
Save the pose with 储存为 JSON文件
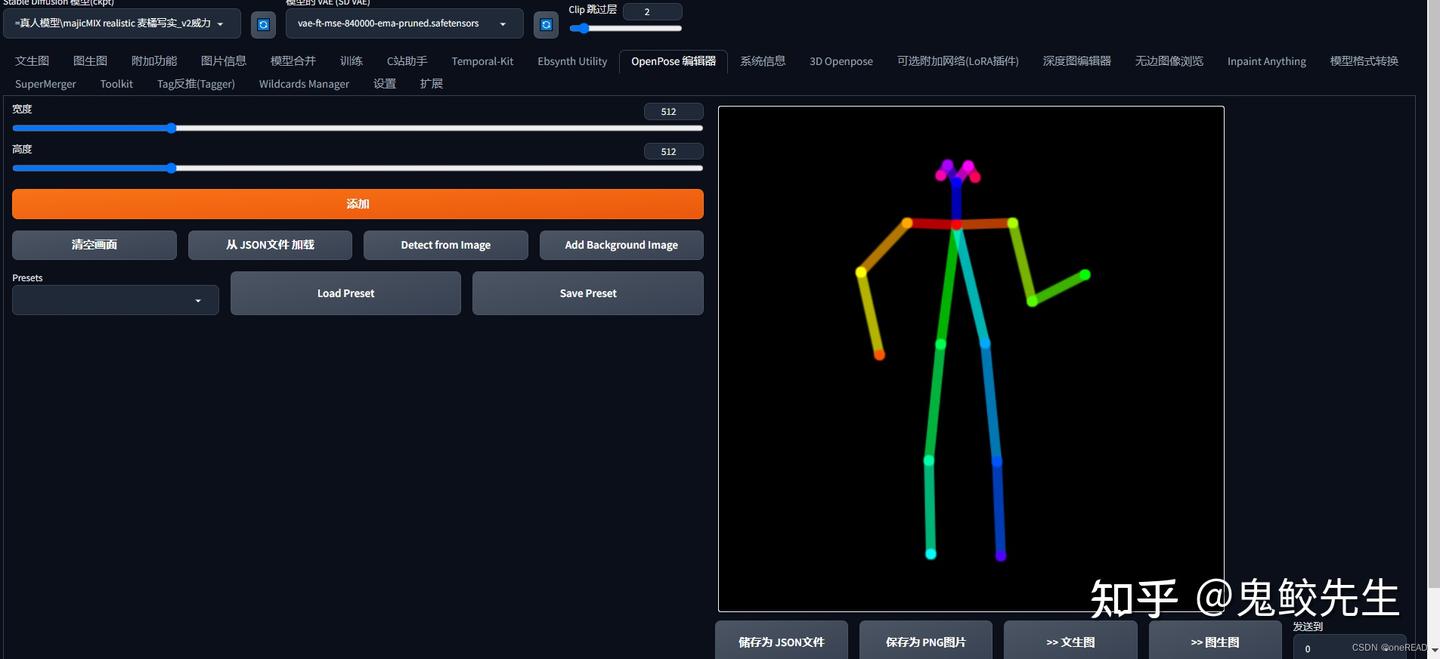click(781, 641)
